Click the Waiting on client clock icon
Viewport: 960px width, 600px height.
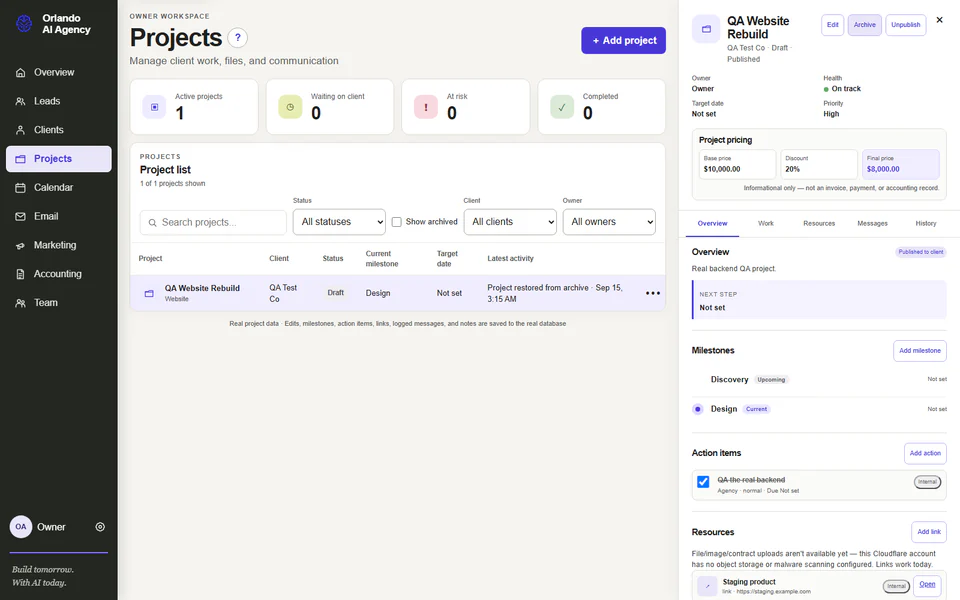pyautogui.click(x=290, y=107)
